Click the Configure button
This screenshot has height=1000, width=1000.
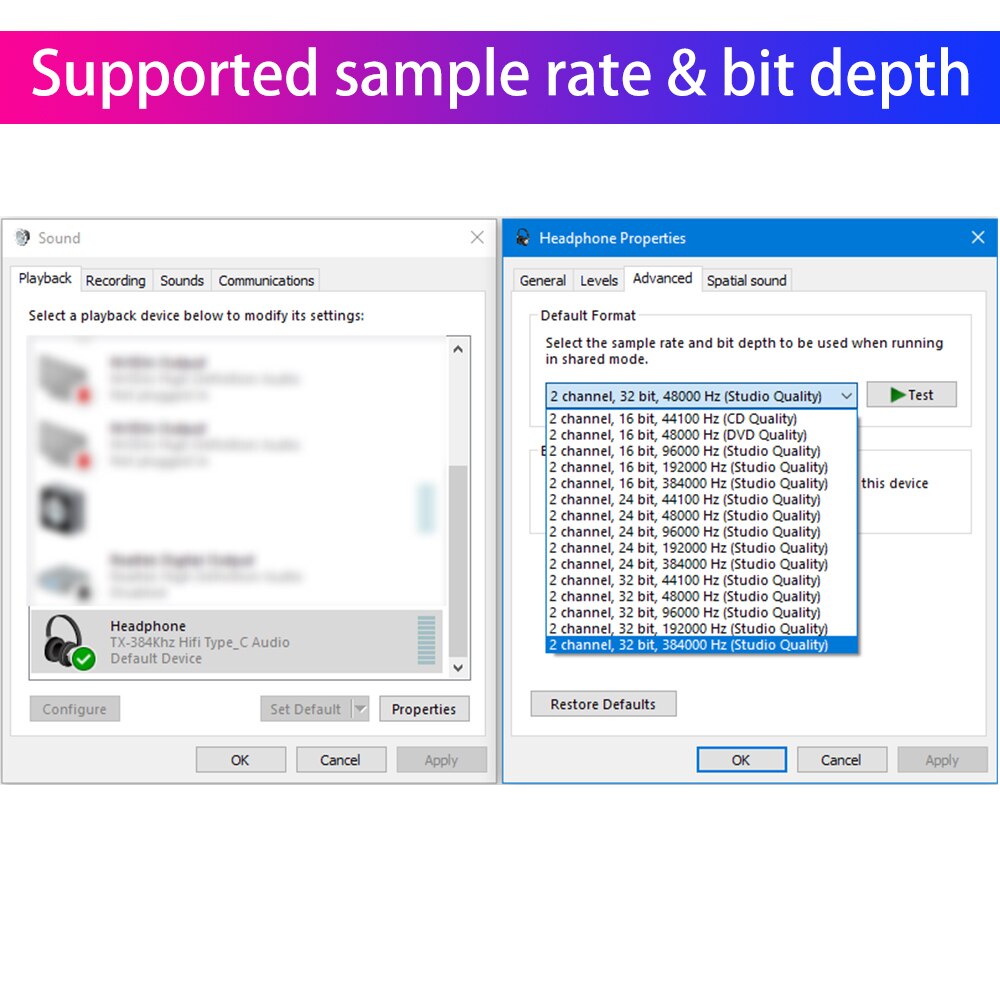click(x=75, y=709)
